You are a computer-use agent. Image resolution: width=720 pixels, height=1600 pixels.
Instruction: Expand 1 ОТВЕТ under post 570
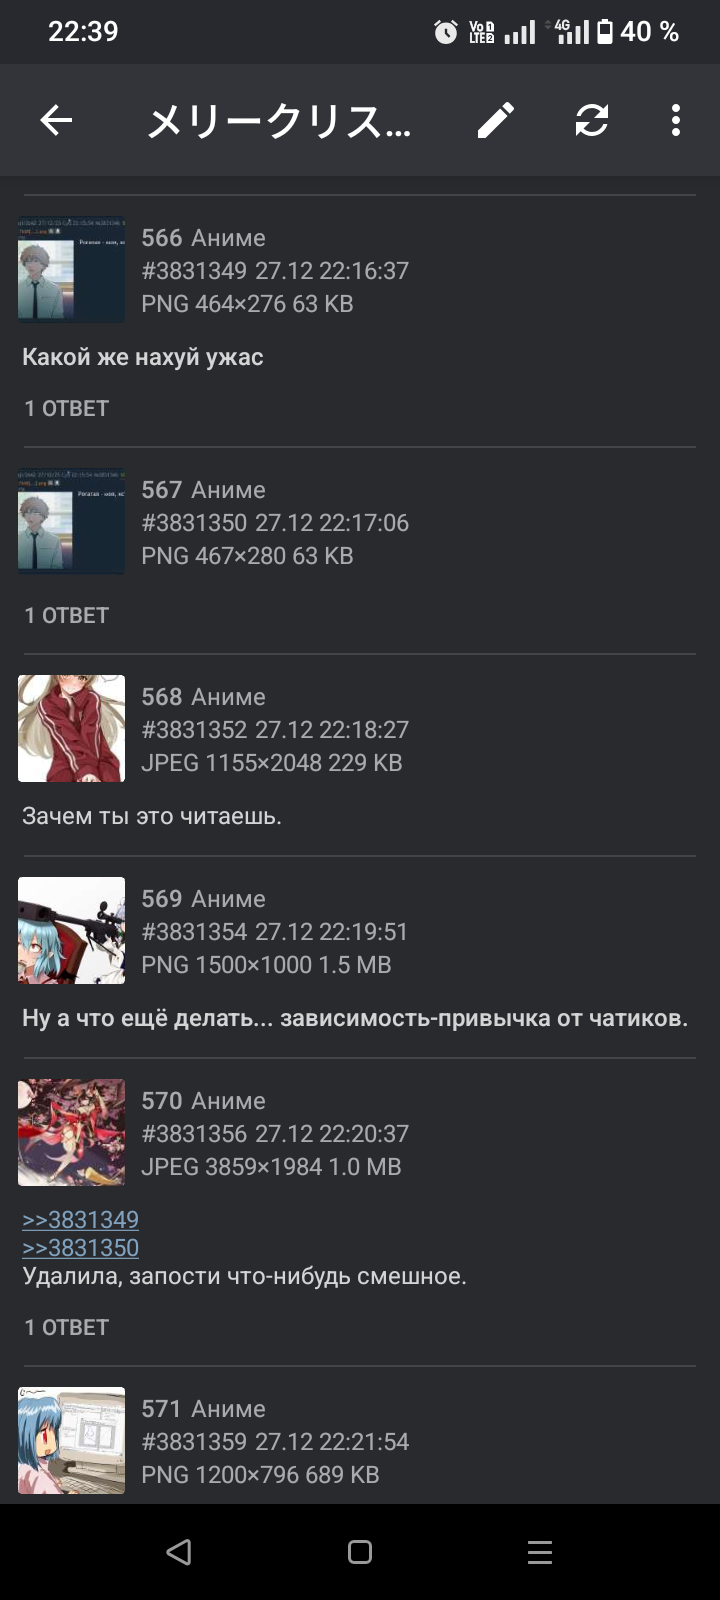click(x=67, y=1327)
